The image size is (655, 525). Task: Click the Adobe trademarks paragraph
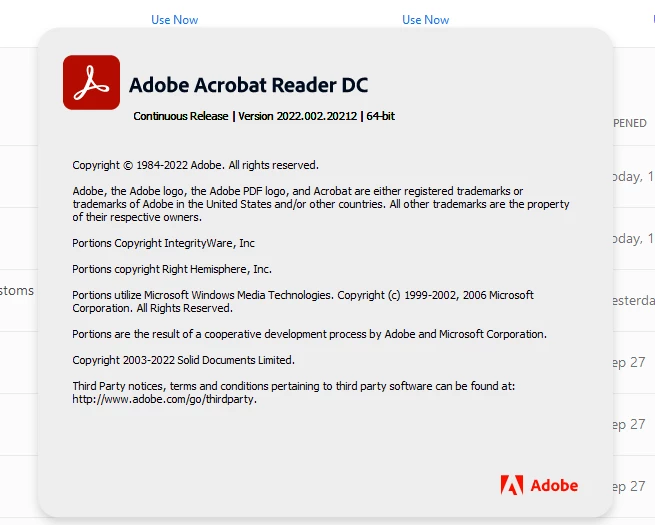pyautogui.click(x=321, y=204)
